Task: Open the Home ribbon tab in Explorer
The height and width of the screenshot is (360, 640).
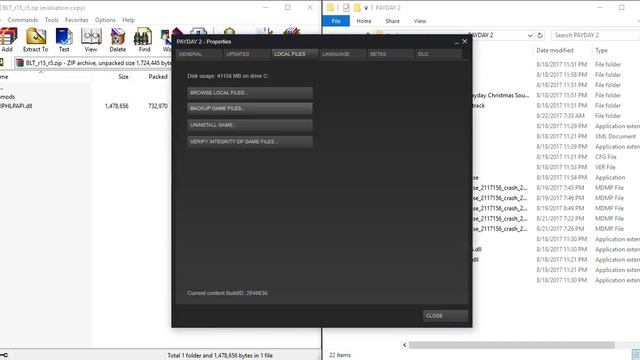Action: tap(364, 21)
